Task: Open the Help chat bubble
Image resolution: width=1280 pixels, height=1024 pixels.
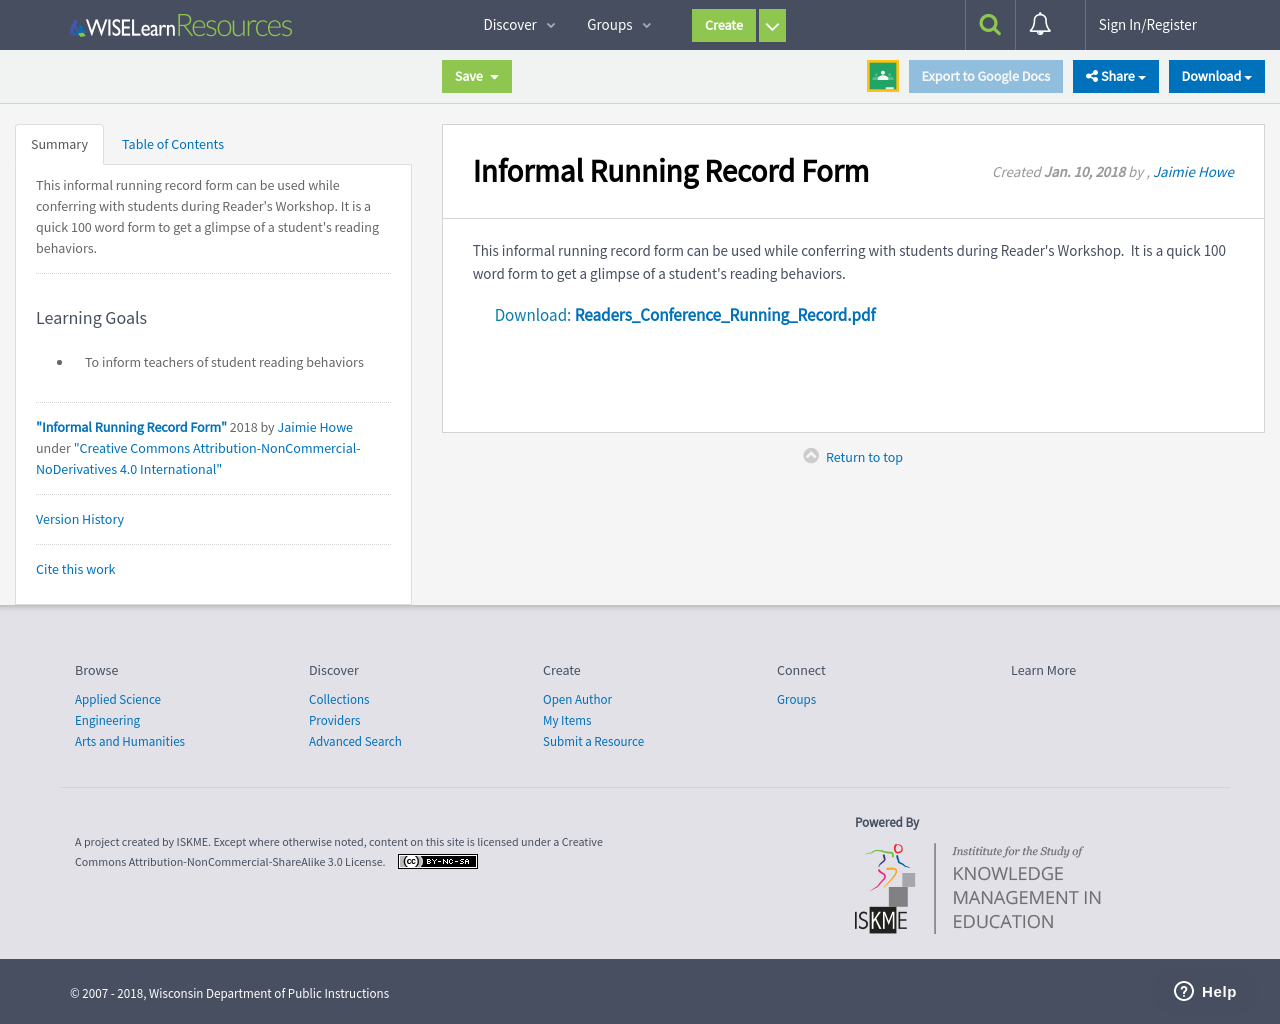Action: tap(1205, 991)
